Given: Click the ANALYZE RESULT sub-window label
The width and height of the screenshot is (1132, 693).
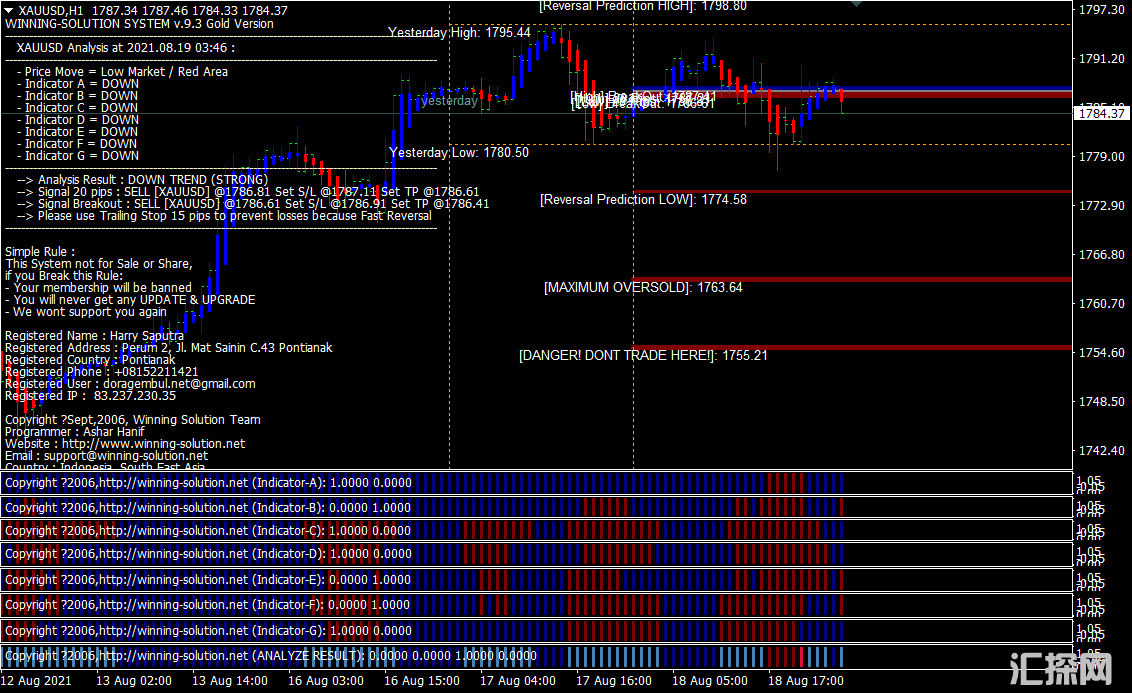Looking at the screenshot, I should [x=270, y=657].
